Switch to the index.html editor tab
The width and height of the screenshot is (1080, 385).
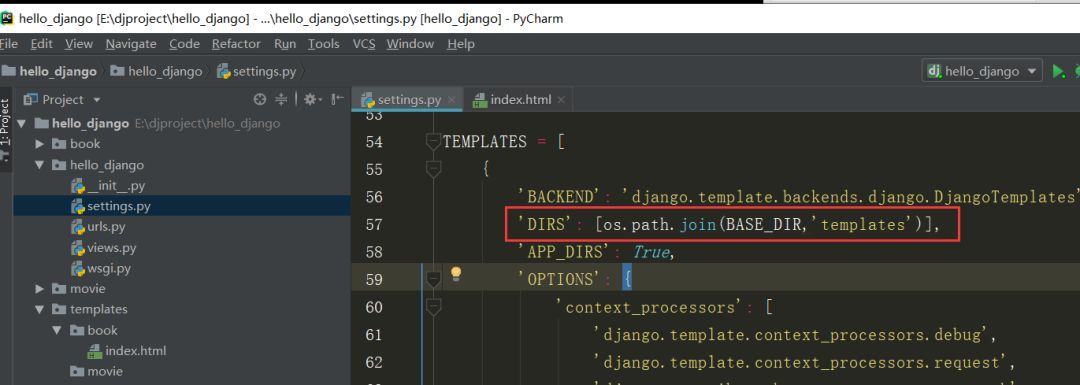[x=520, y=100]
